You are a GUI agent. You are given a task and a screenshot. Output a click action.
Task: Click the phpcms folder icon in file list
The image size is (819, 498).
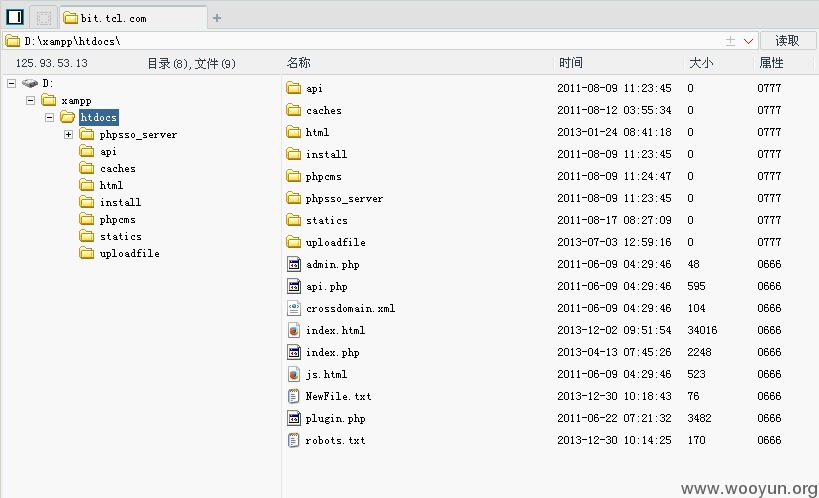pos(294,176)
